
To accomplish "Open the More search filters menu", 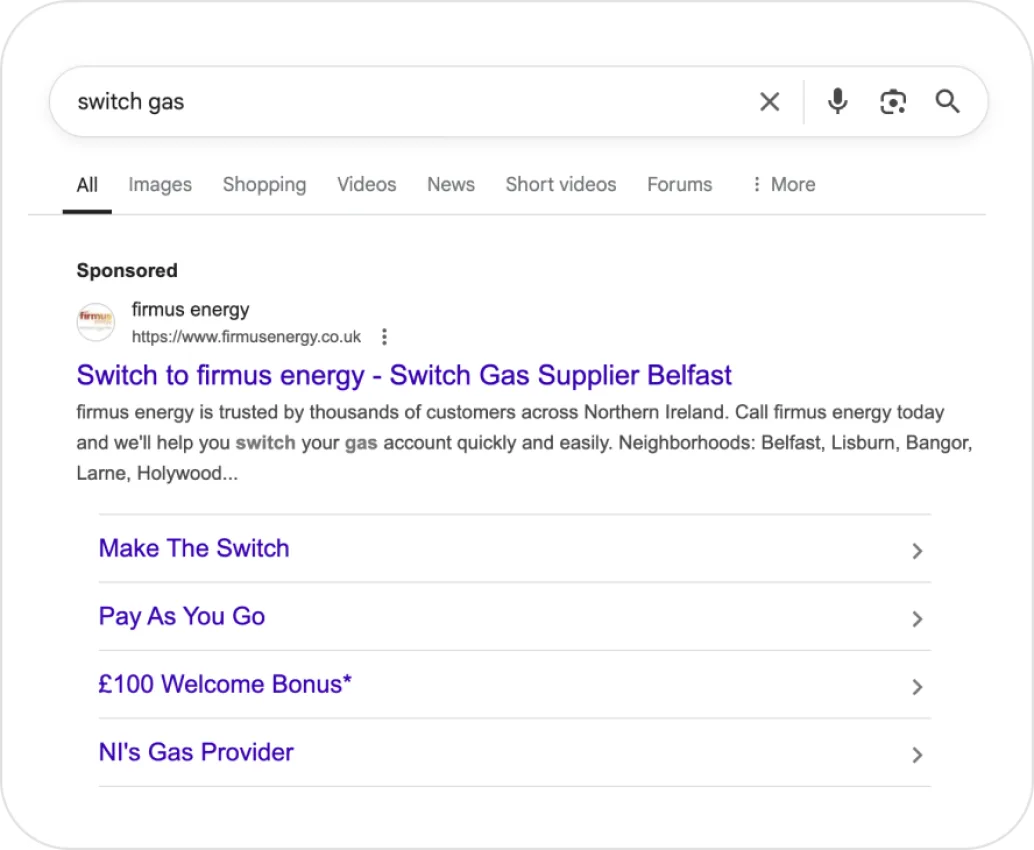I will 783,185.
